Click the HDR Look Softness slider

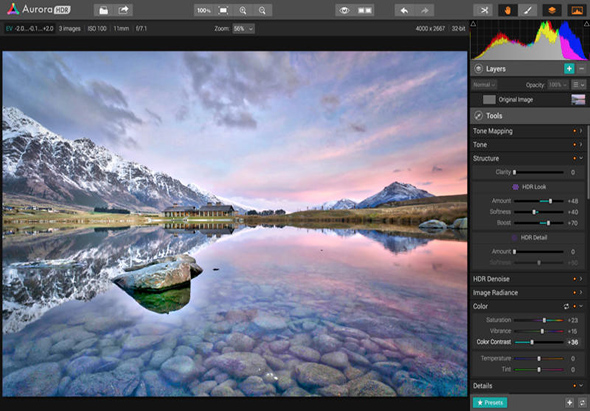[538, 212]
